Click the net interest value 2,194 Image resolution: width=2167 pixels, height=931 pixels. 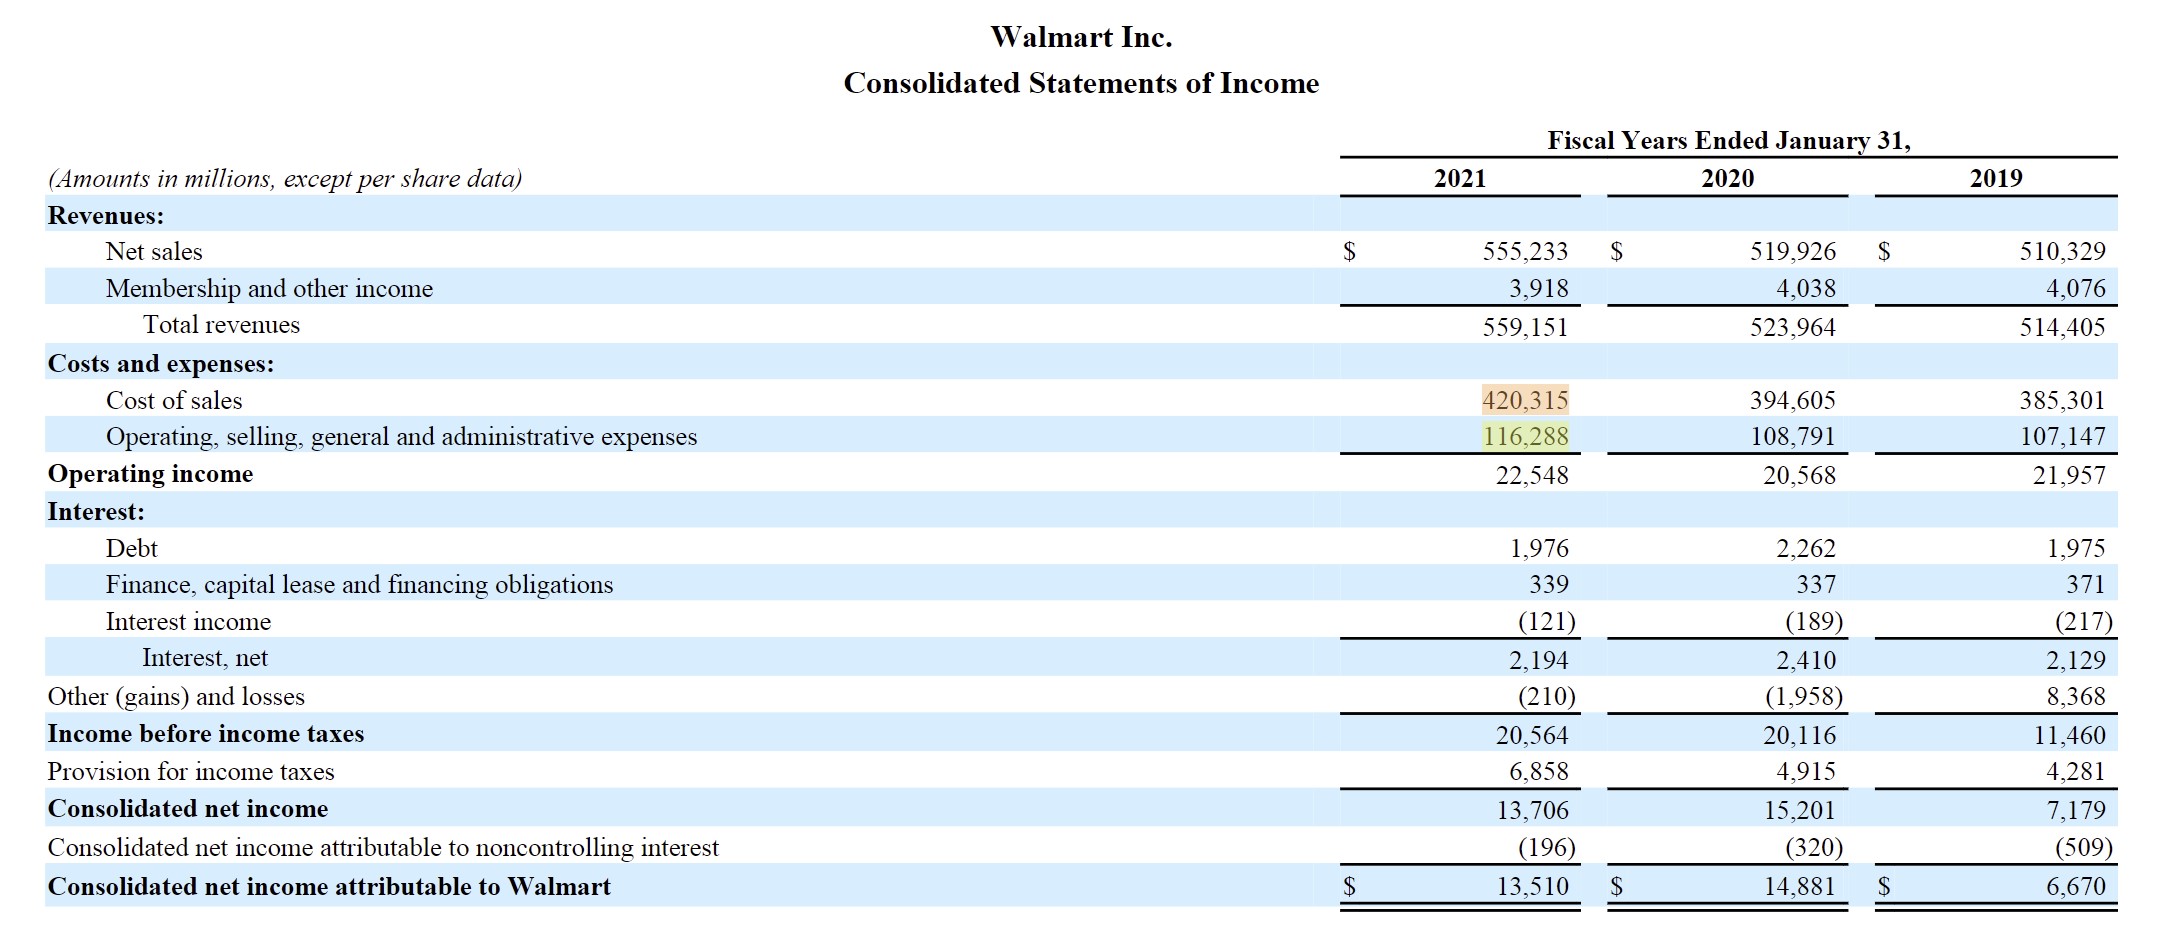(x=1539, y=660)
